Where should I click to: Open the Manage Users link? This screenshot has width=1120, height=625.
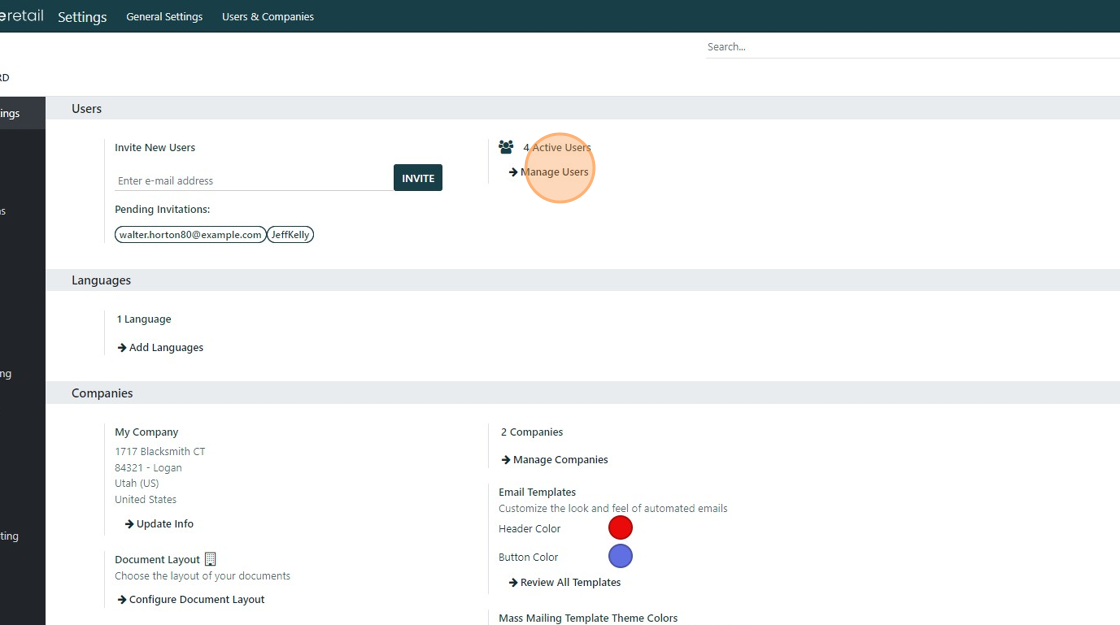click(x=549, y=172)
